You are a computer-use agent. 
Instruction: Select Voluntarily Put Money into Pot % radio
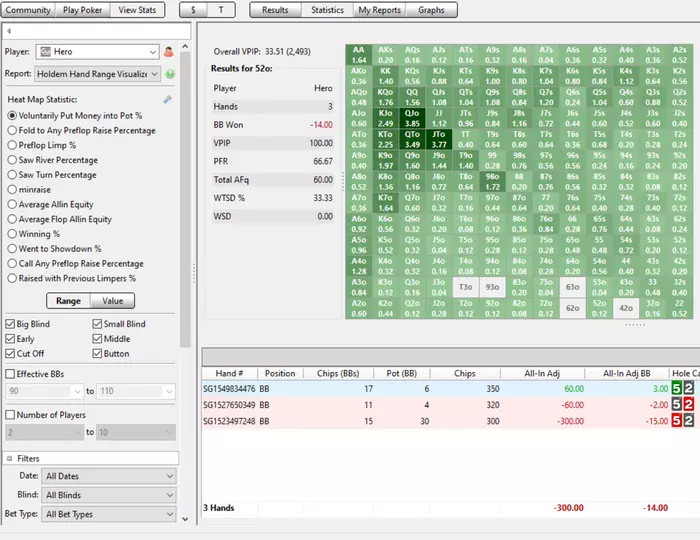pos(12,116)
